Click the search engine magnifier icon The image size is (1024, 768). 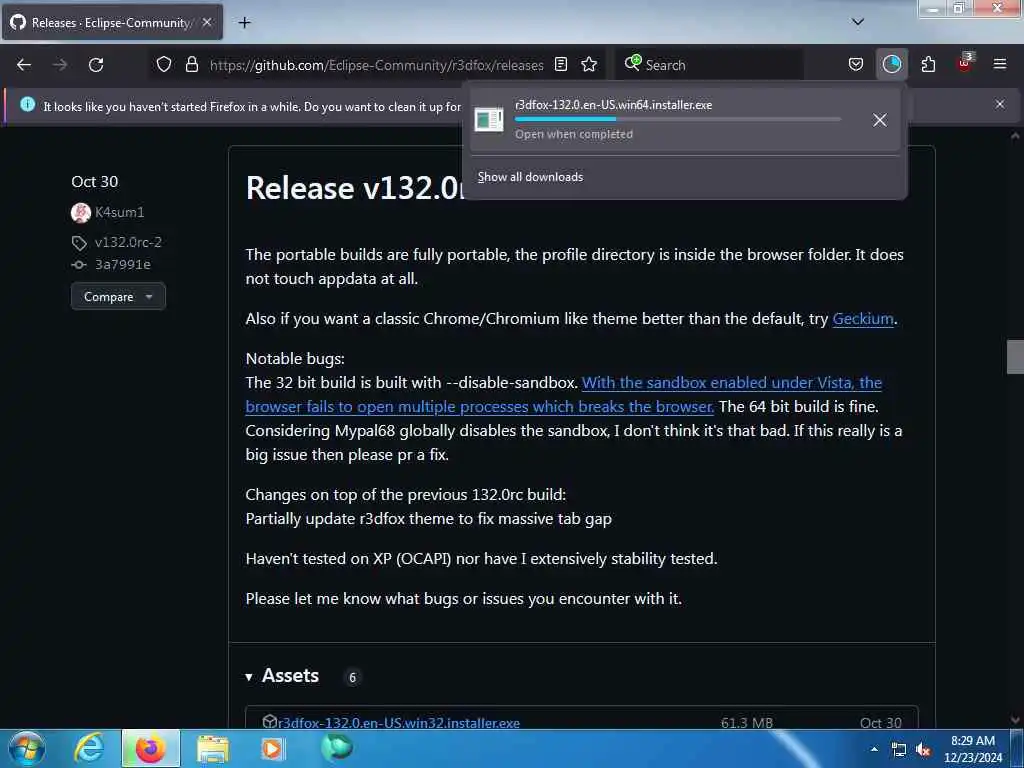point(632,63)
